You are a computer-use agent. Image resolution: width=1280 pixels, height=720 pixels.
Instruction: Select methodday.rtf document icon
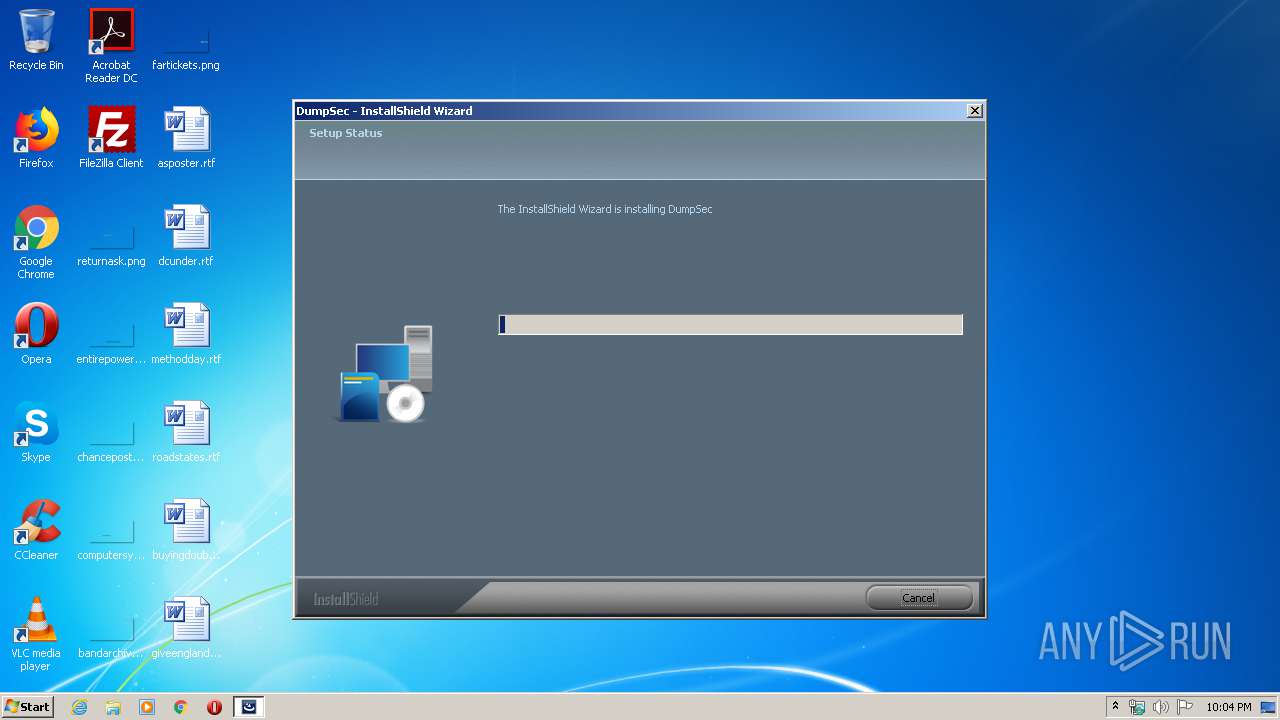pyautogui.click(x=186, y=335)
